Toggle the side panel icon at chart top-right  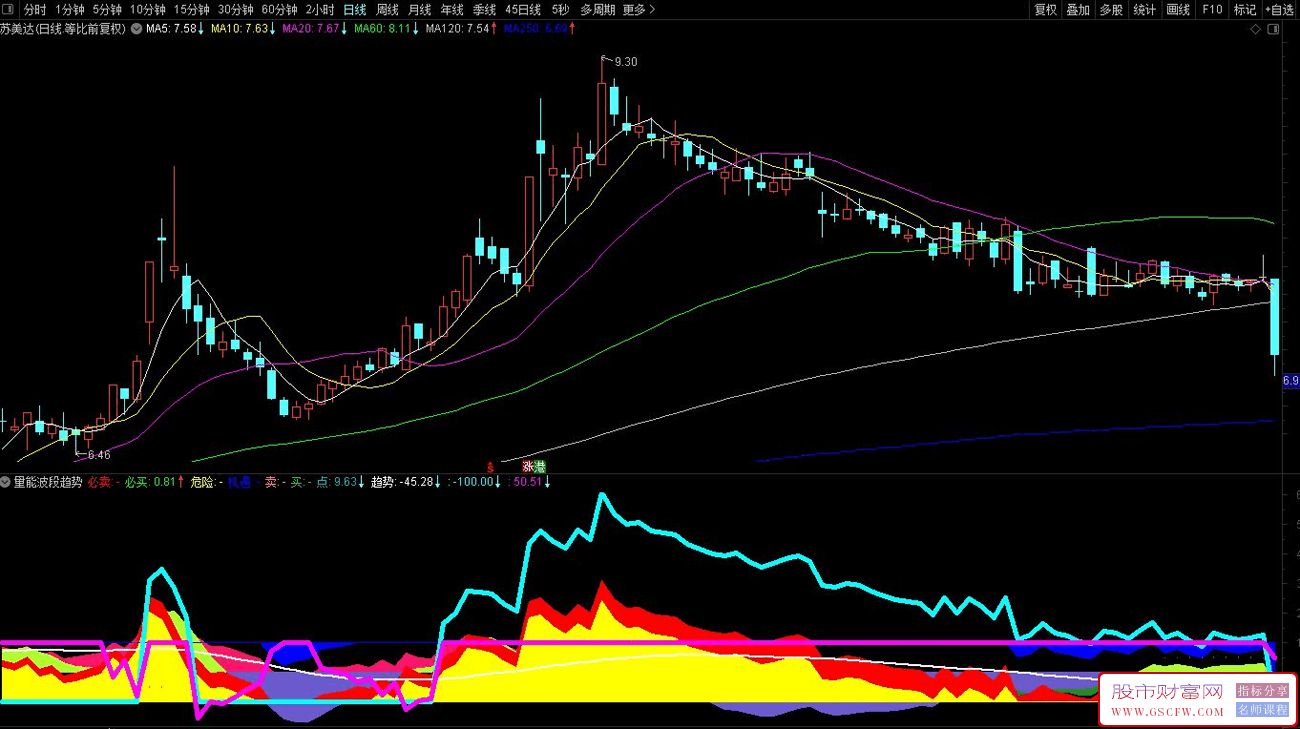click(1273, 30)
